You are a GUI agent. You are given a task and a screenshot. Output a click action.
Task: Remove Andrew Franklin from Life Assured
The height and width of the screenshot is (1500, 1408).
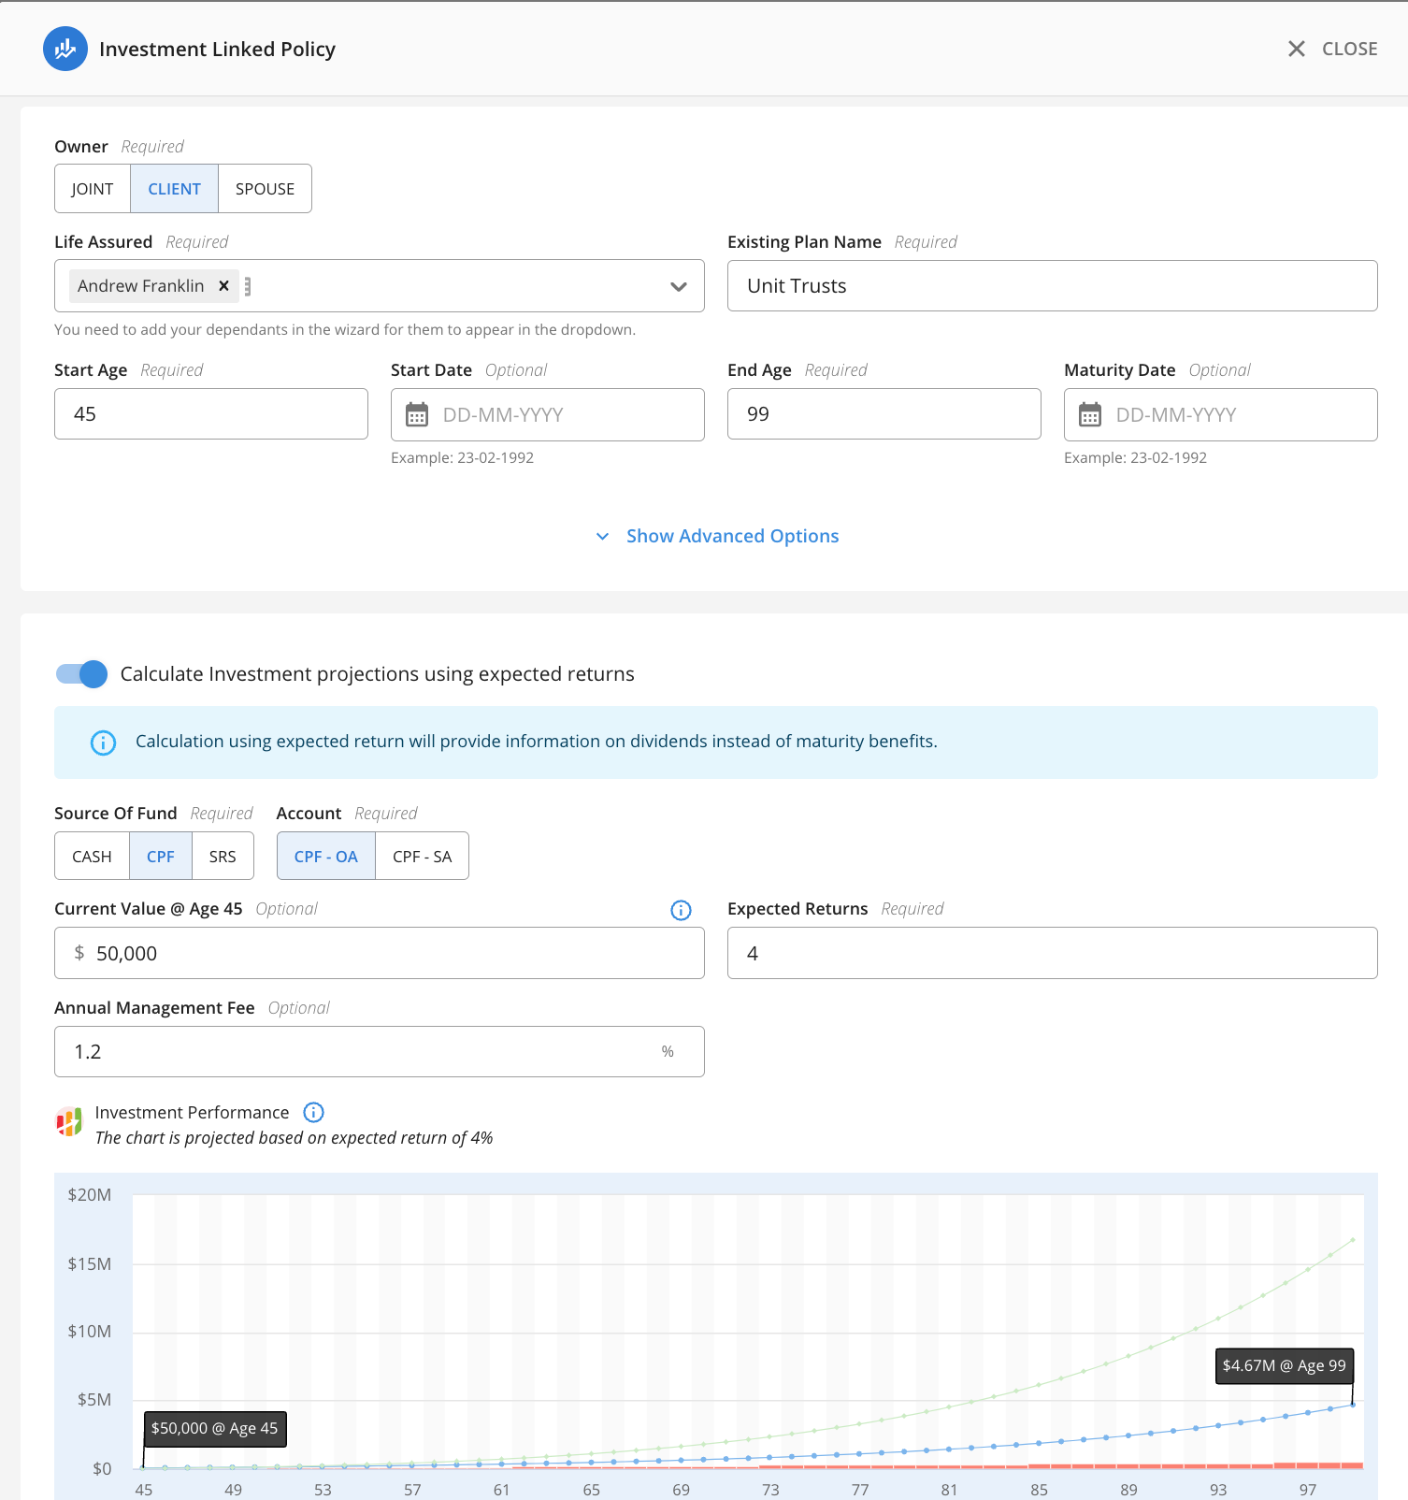224,286
